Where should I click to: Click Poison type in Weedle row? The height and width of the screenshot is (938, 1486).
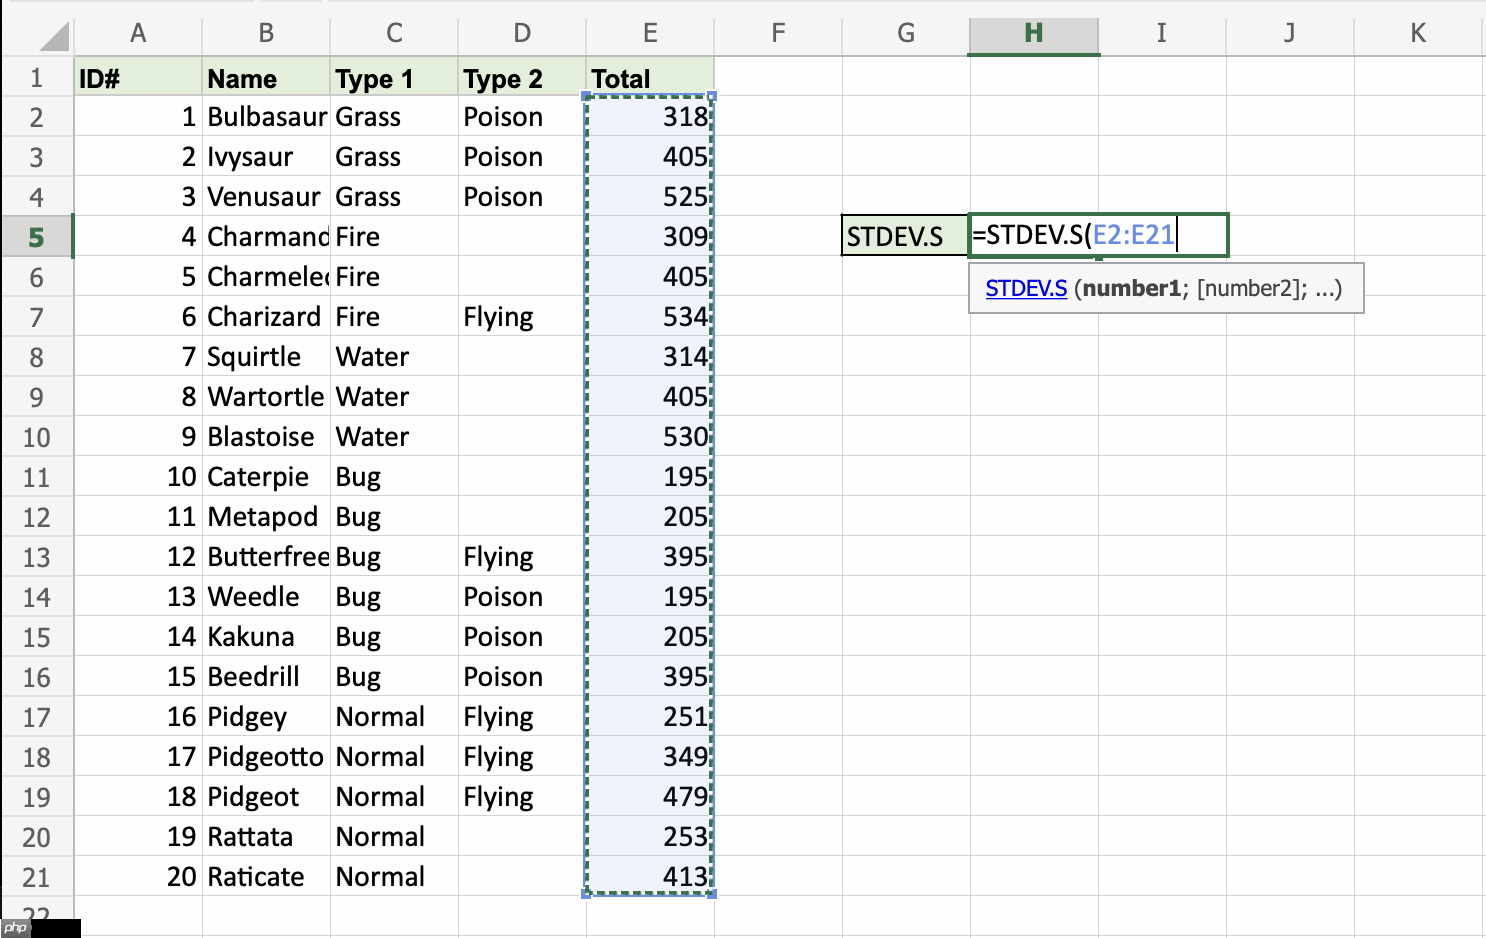(522, 597)
